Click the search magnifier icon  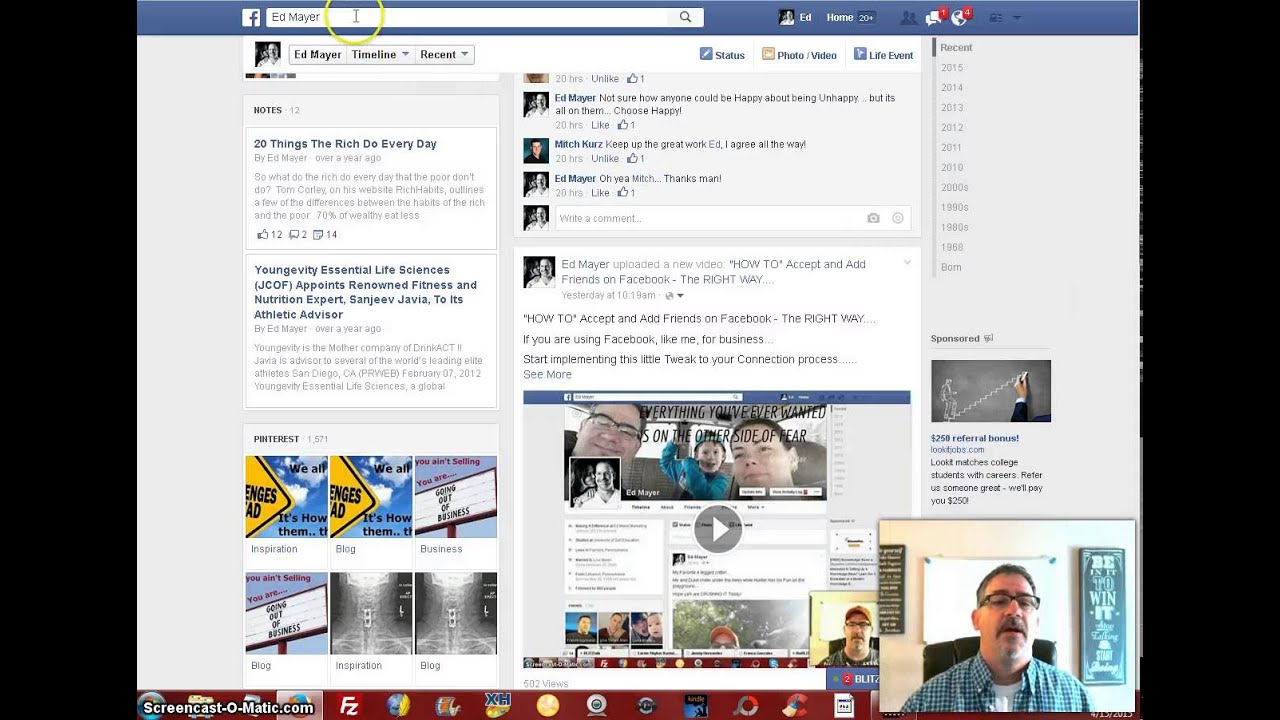click(685, 17)
